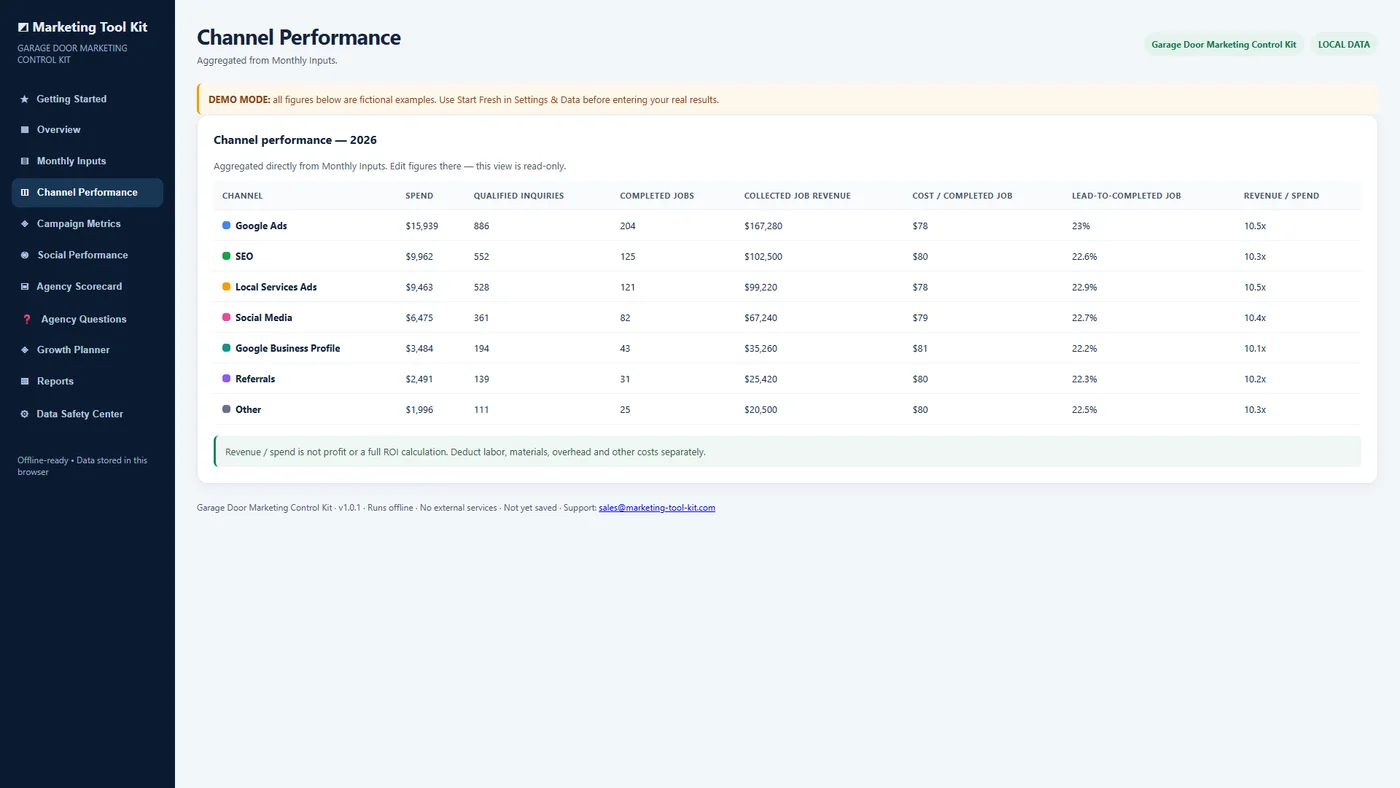Open the Social Performance page
Image resolution: width=1400 pixels, height=788 pixels.
coord(87,255)
